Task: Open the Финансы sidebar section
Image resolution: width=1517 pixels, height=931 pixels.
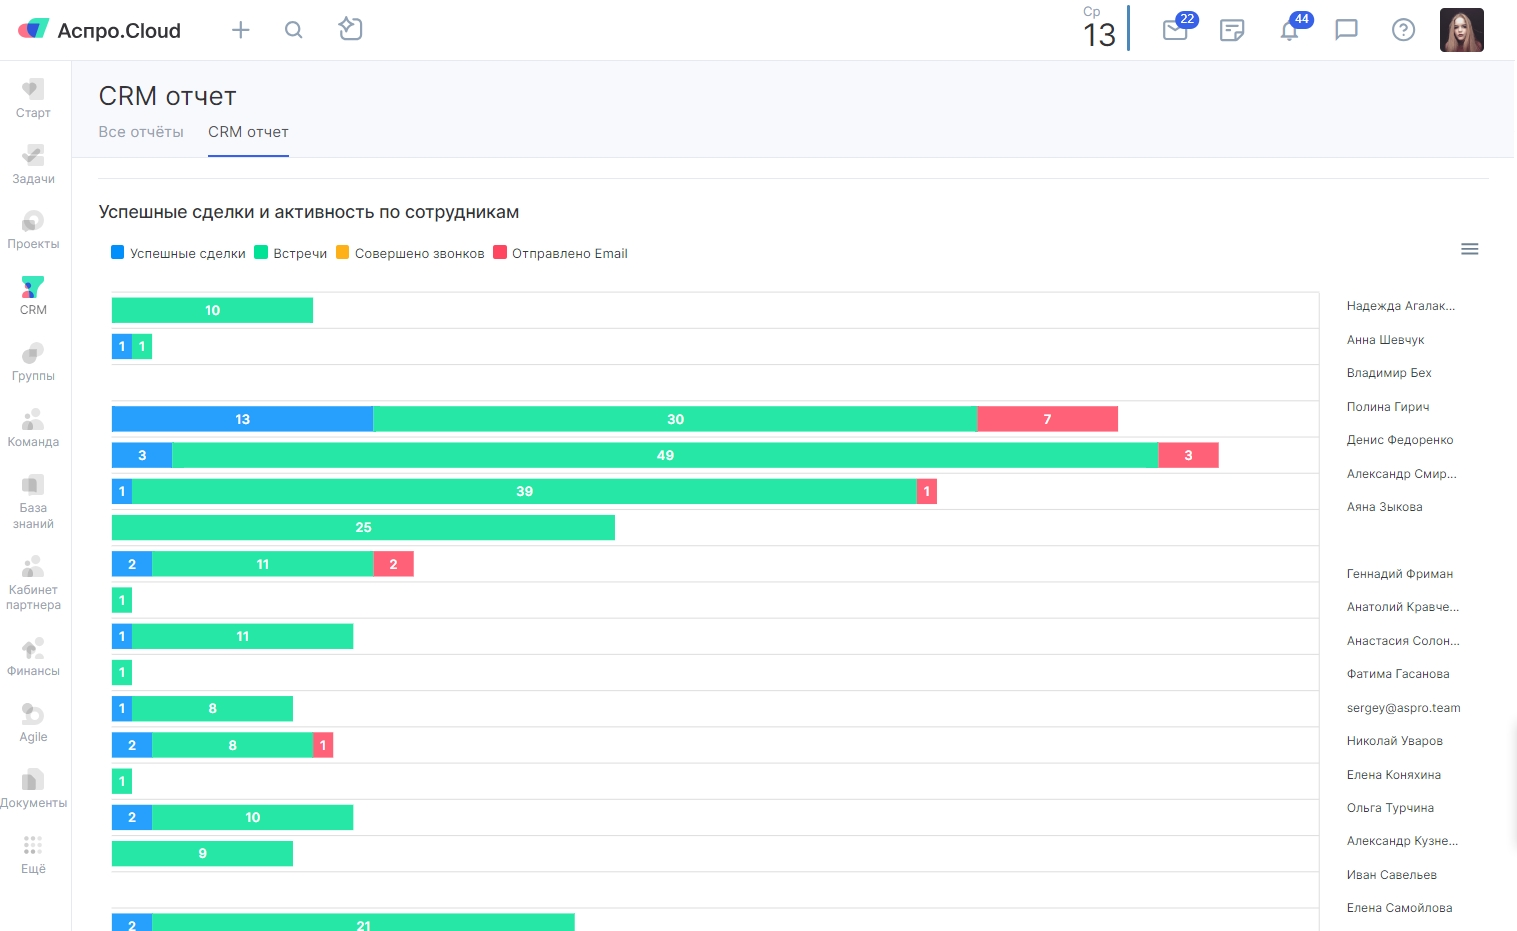Action: [33, 657]
